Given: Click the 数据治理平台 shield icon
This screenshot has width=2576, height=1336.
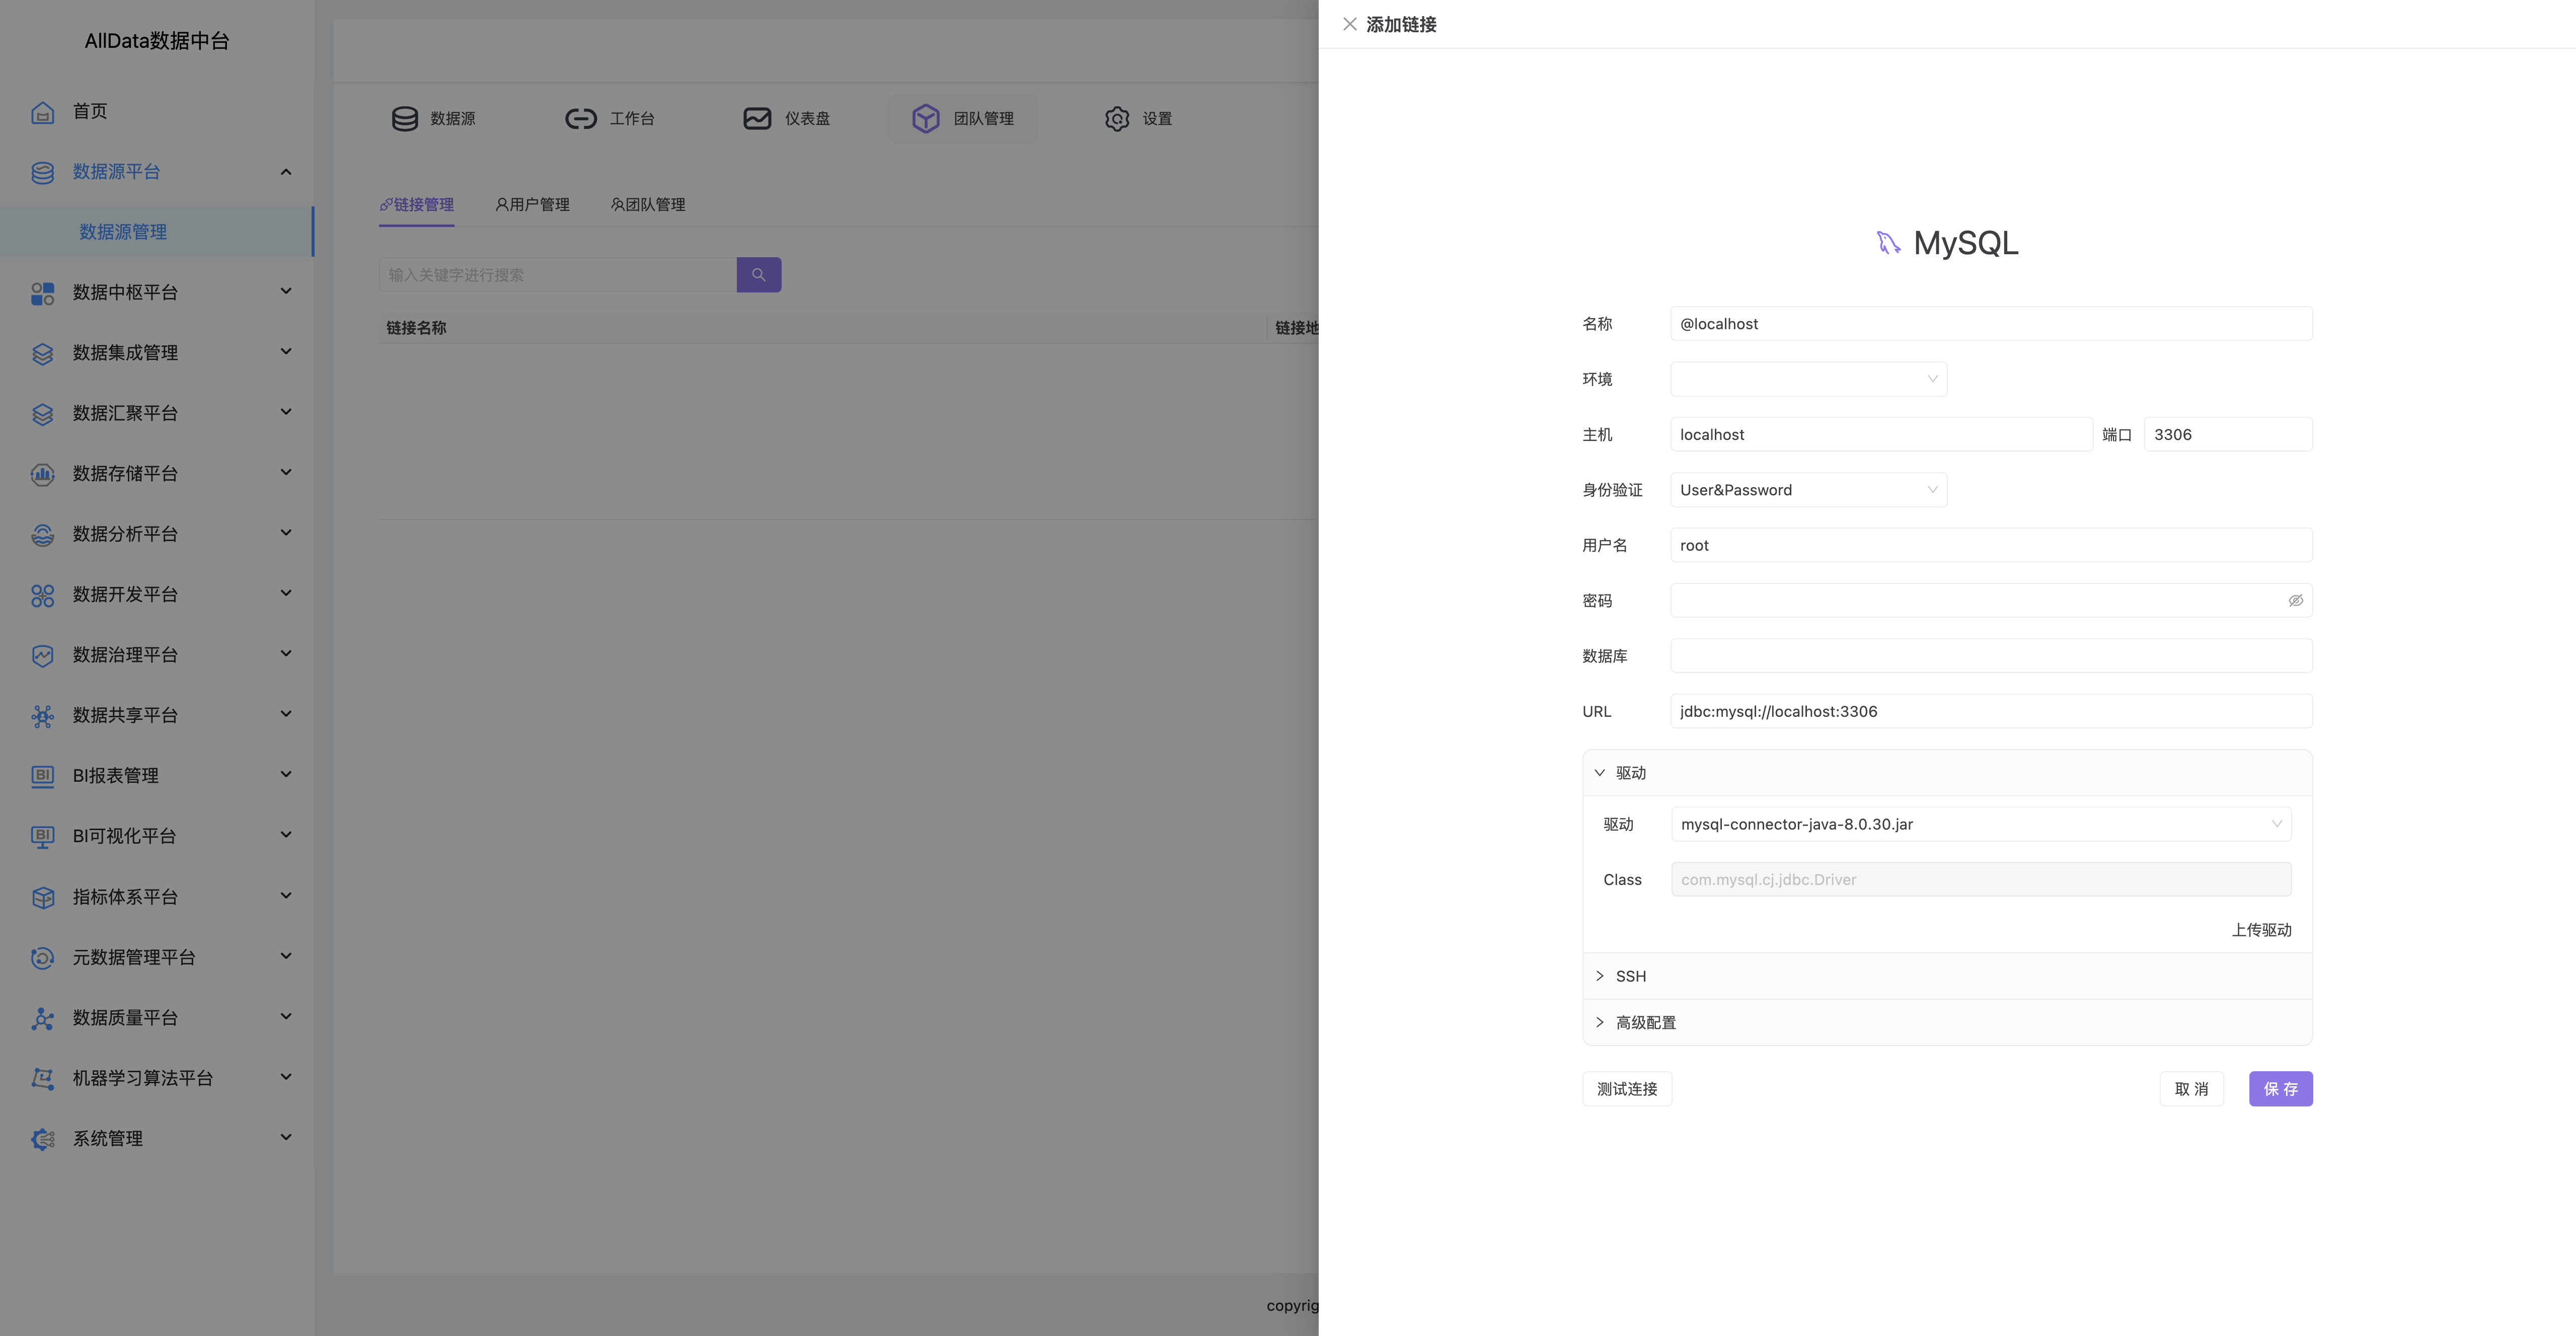Looking at the screenshot, I should (42, 655).
